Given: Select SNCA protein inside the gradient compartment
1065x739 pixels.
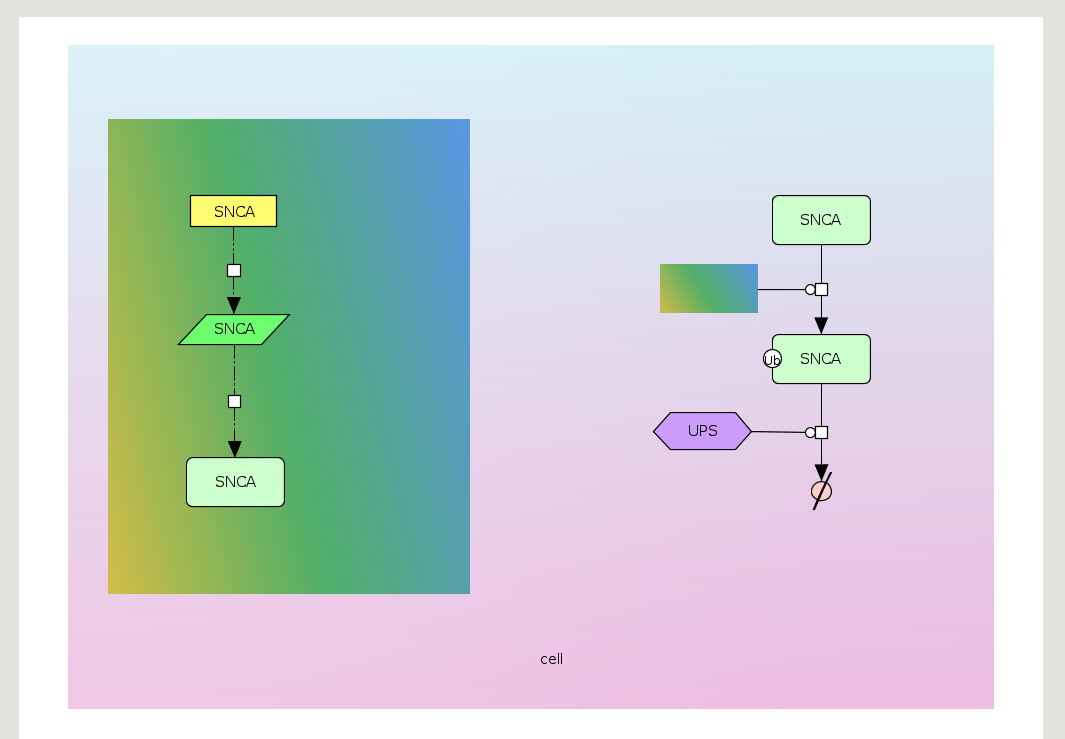Looking at the screenshot, I should [x=235, y=482].
